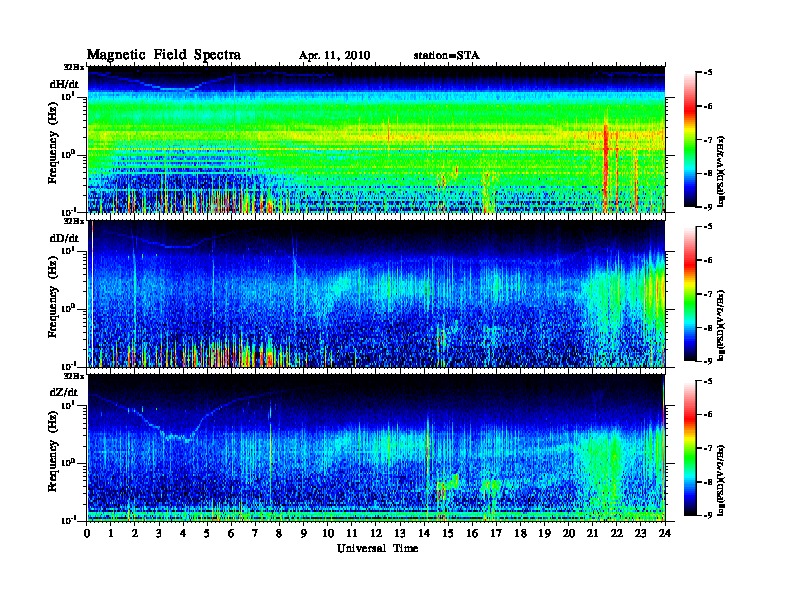Click the dD/dt spectrogram plot
Viewport: 792px width, 612px height.
click(x=376, y=294)
